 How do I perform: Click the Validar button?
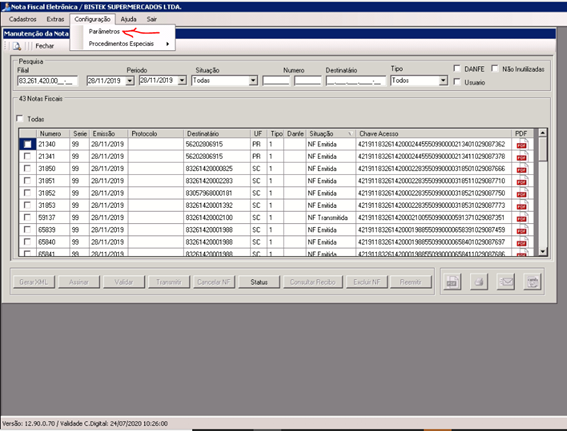[x=124, y=282]
